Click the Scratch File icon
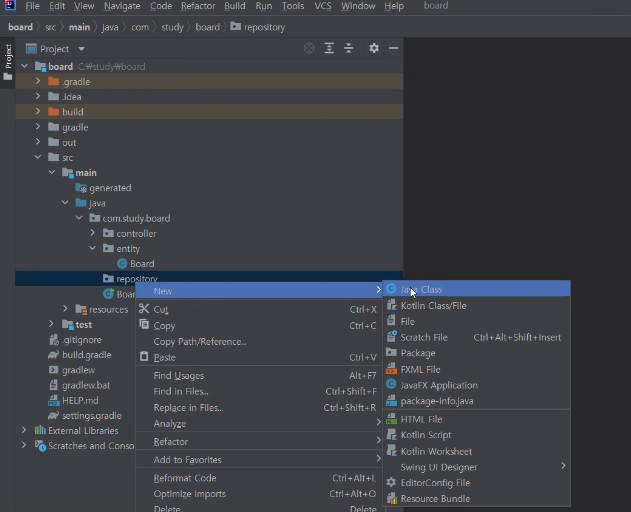Viewport: 631px width, 512px height. tap(391, 337)
